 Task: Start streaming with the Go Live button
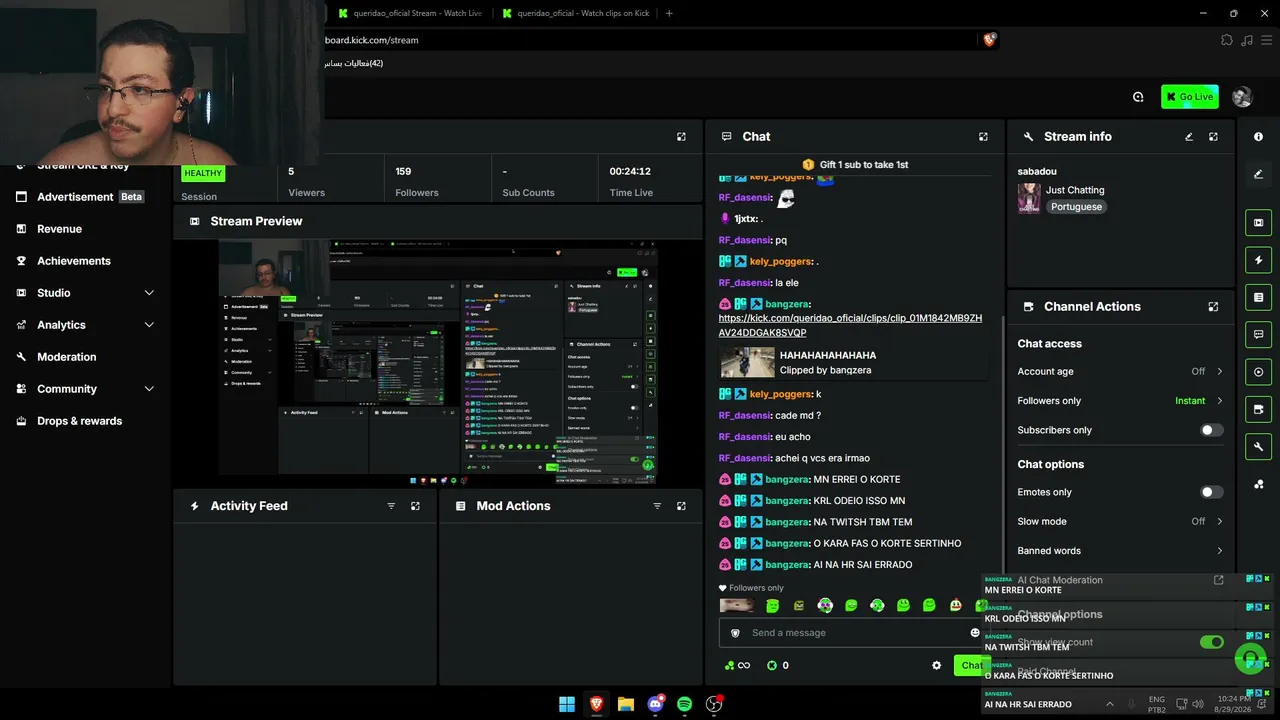[x=1189, y=97]
